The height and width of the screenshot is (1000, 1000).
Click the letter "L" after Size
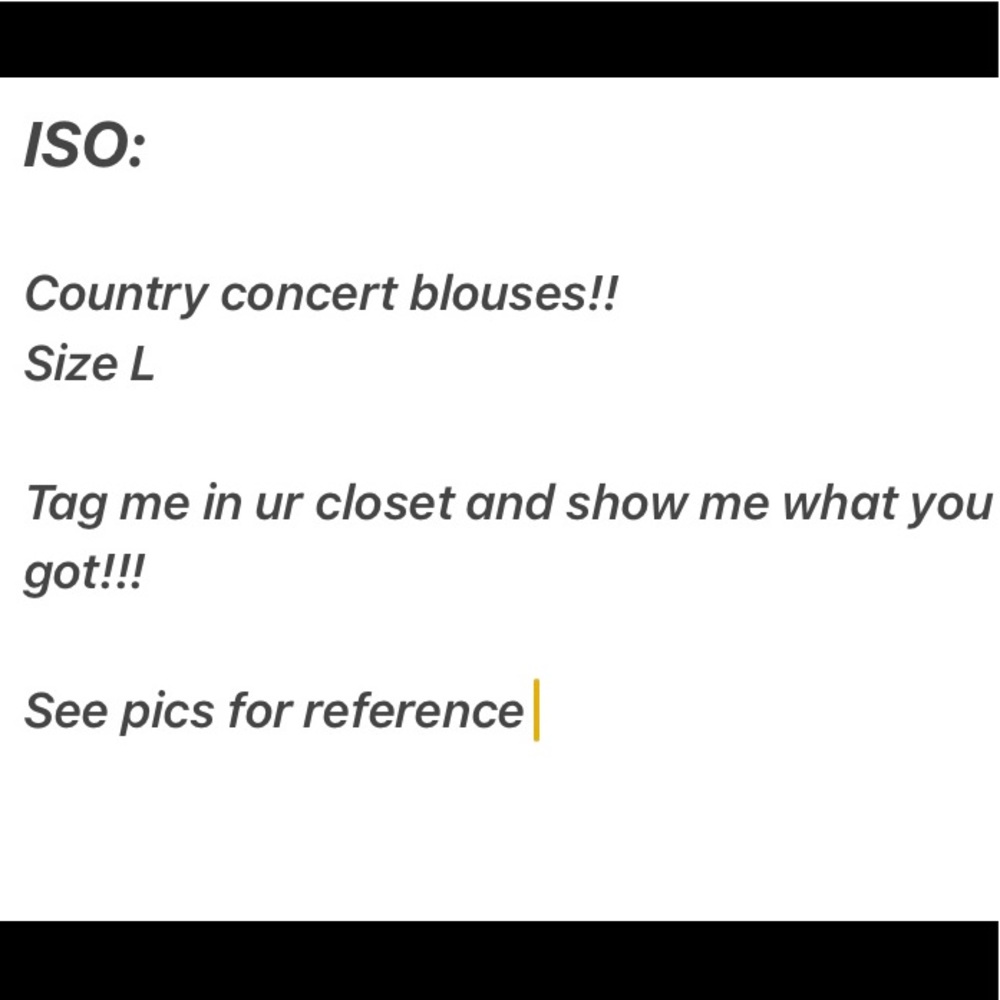click(142, 364)
